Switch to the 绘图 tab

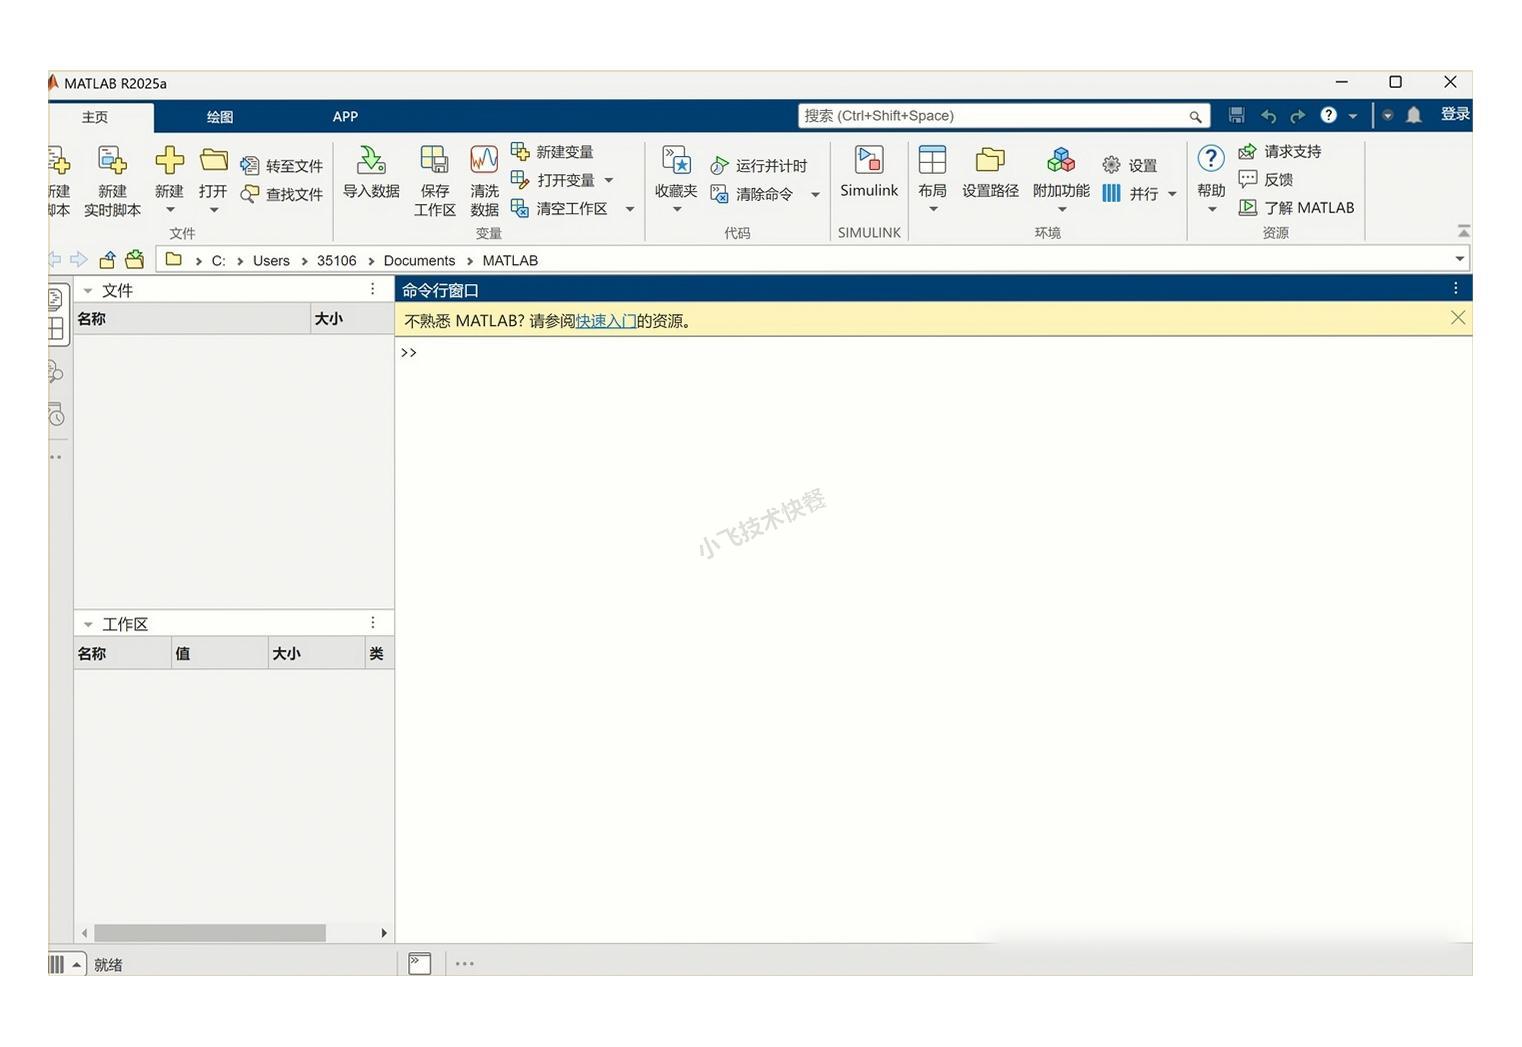[x=220, y=117]
